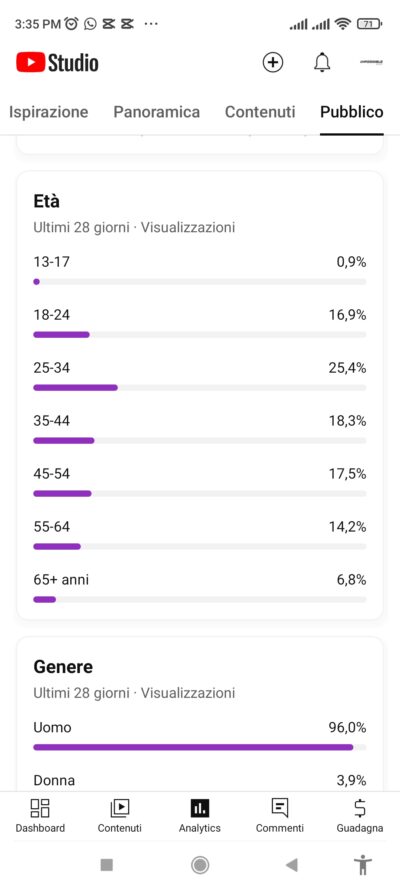Tap the 65+ anni age row
Screen dimensions: 400x889
tap(199, 589)
